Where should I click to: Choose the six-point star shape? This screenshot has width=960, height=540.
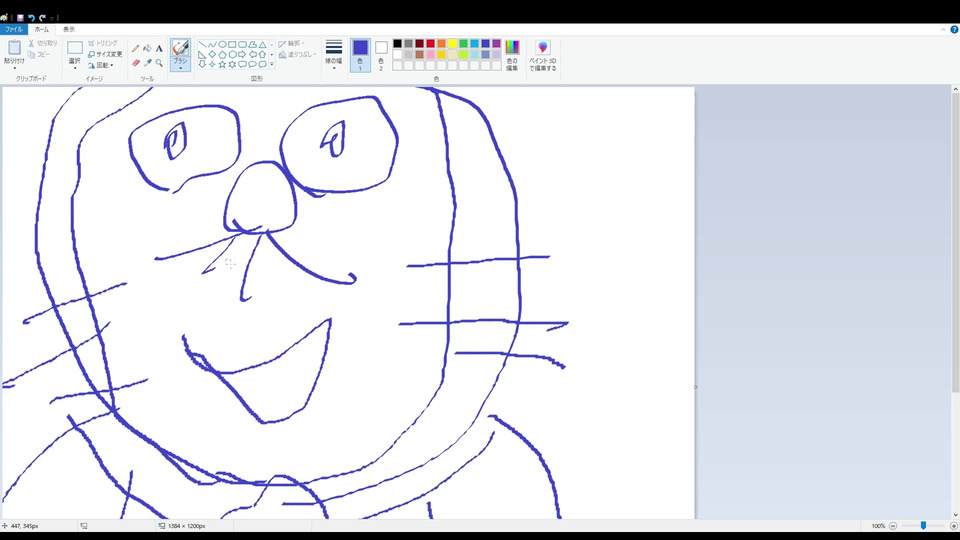(232, 64)
